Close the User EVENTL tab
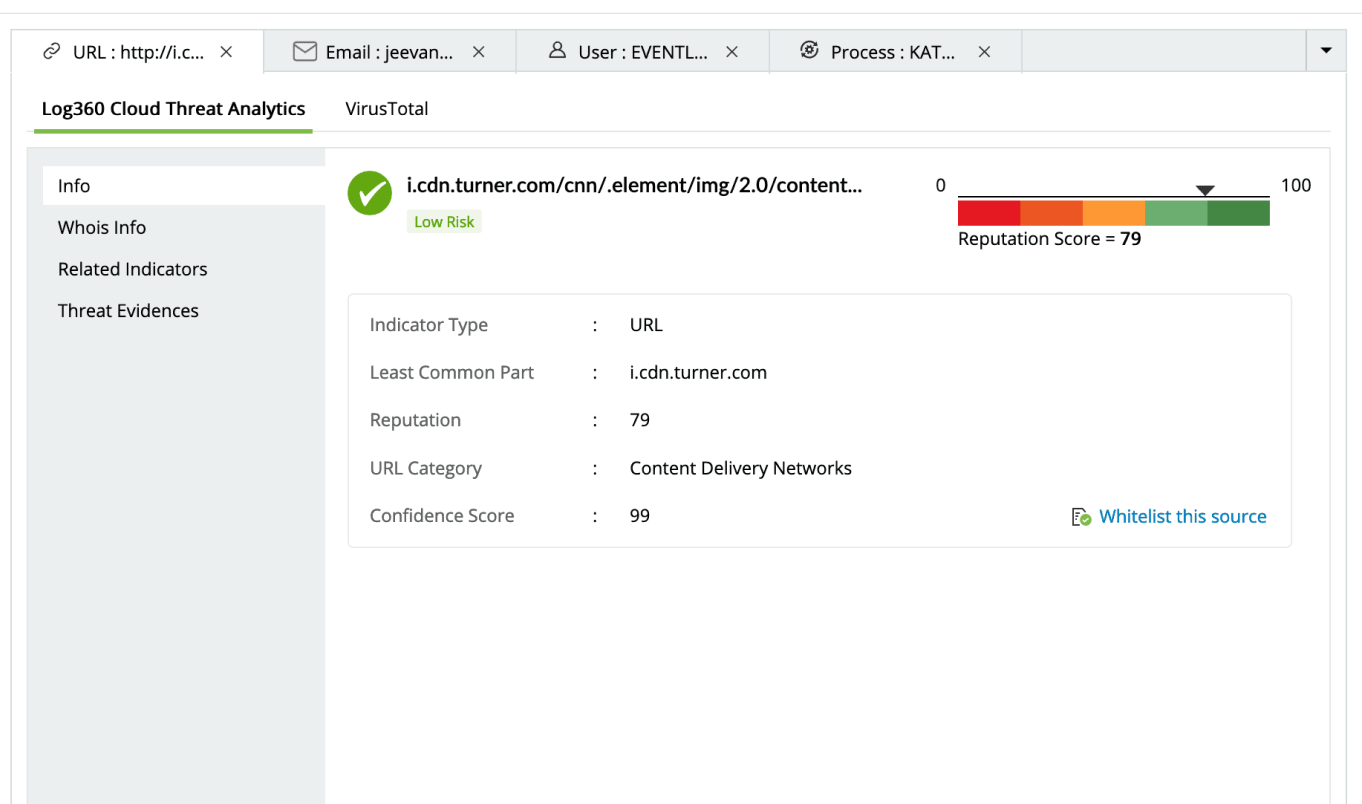 tap(731, 51)
